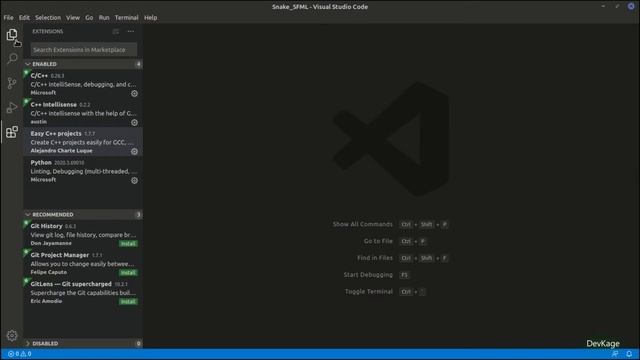Viewport: 640px width, 360px height.
Task: Open the Help menu
Action: coord(151,18)
